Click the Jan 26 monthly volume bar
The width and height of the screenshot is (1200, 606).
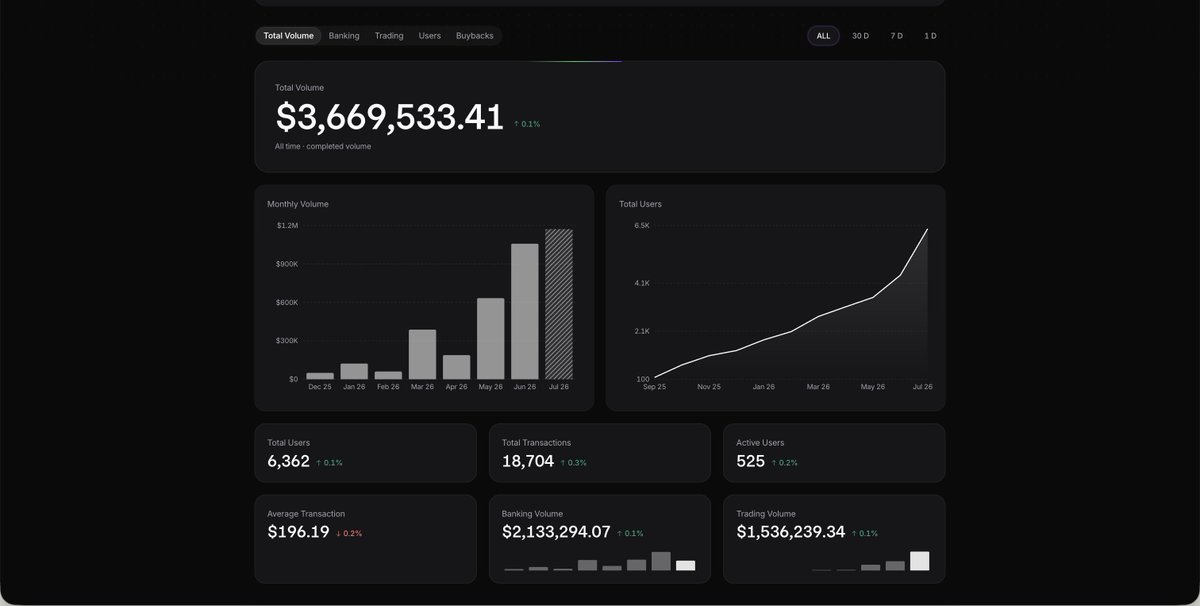tap(354, 371)
